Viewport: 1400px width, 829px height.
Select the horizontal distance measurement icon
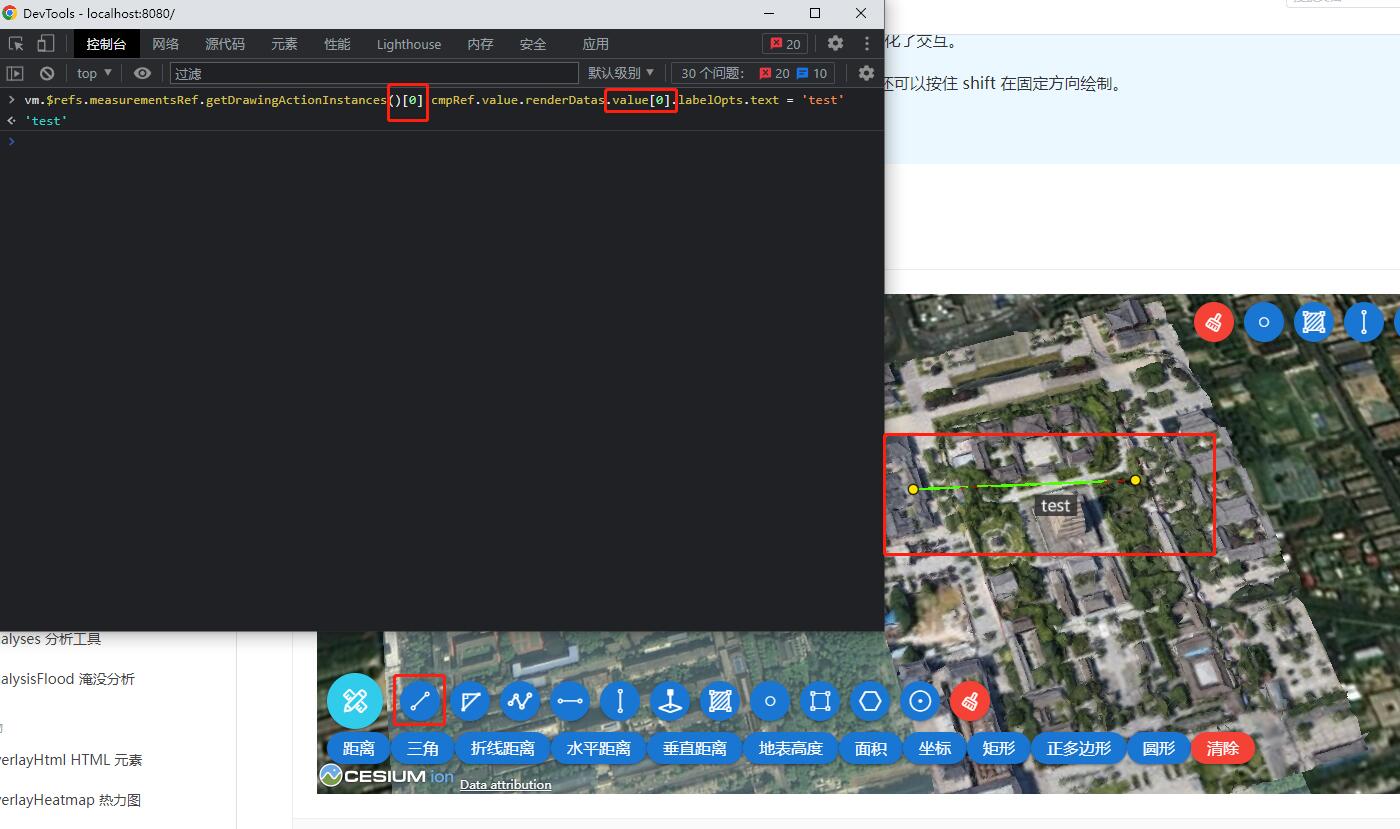click(x=570, y=701)
